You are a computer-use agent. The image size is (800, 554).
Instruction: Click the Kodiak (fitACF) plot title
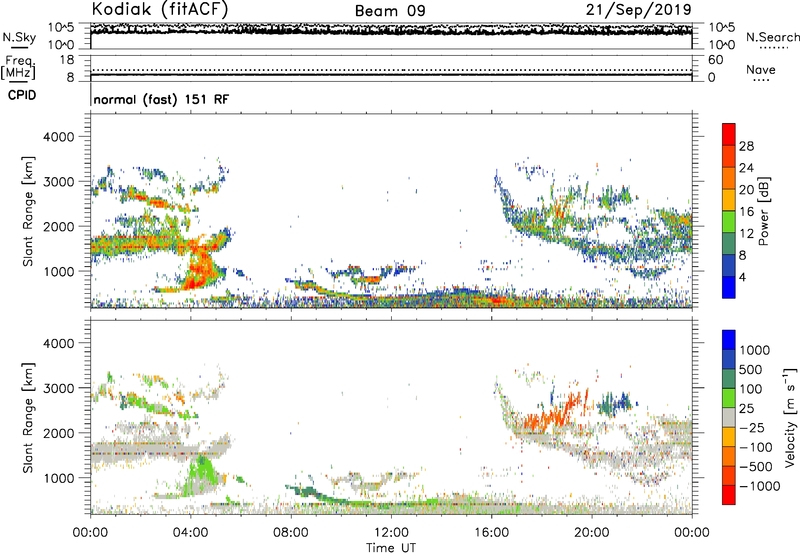[160, 10]
